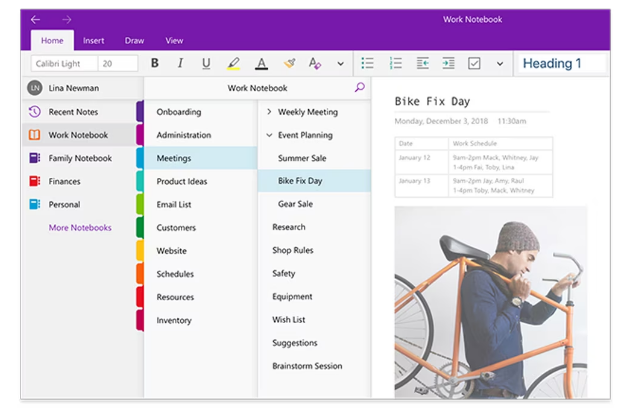Open more paragraph options dropdown
This screenshot has width=622, height=417.
pos(500,63)
